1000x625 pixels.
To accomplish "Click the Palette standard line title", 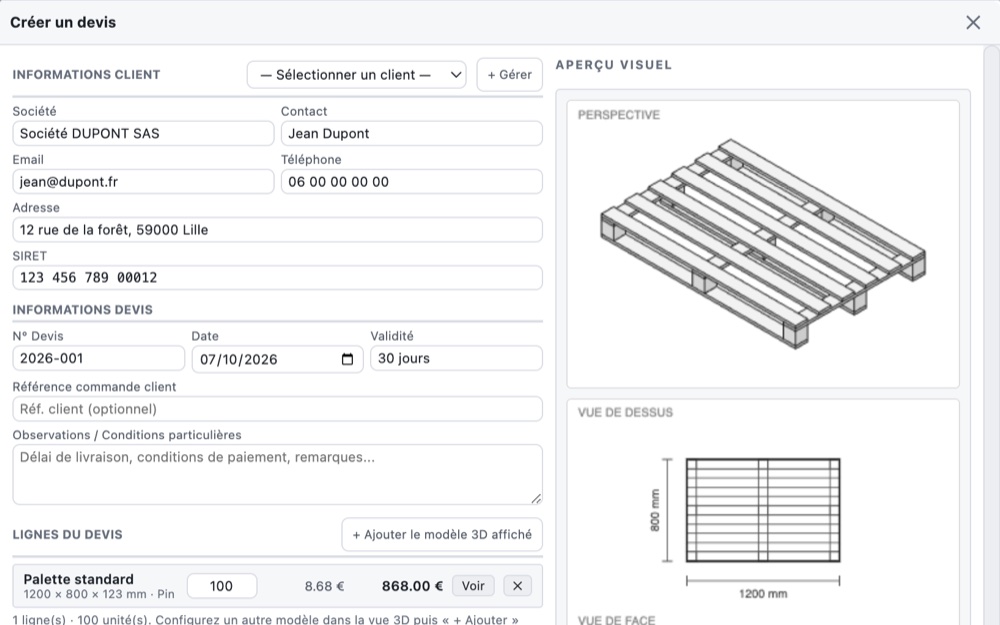I will pos(78,579).
